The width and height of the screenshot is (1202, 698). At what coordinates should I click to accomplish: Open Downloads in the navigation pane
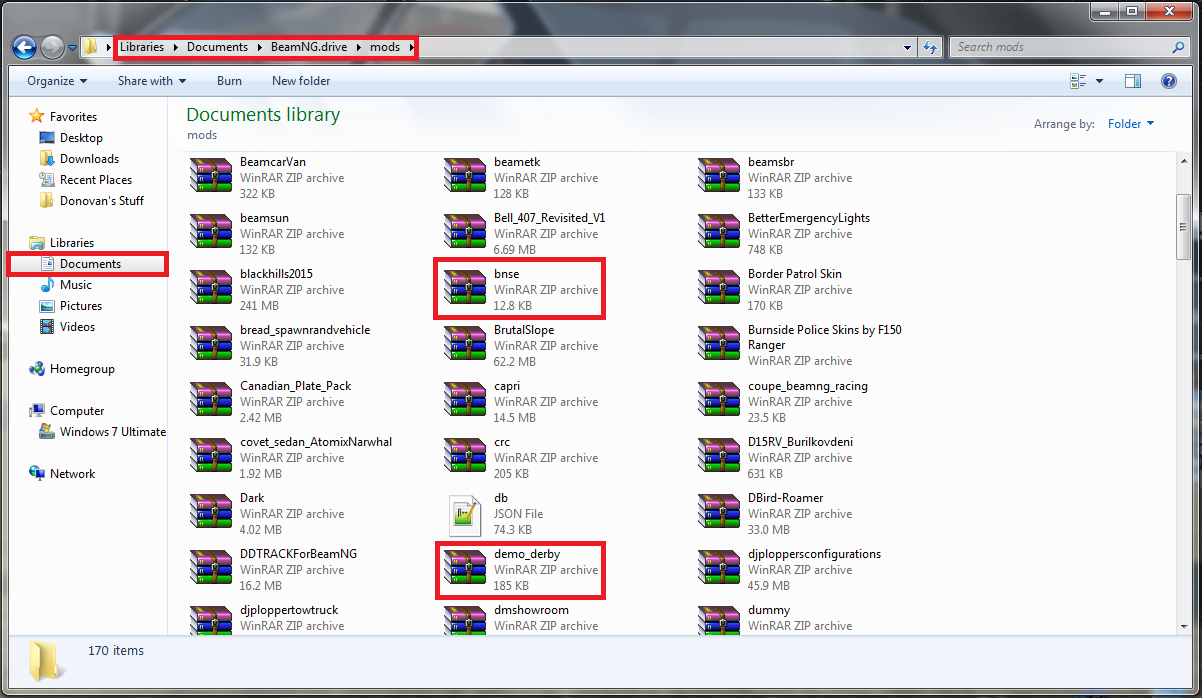tap(89, 159)
